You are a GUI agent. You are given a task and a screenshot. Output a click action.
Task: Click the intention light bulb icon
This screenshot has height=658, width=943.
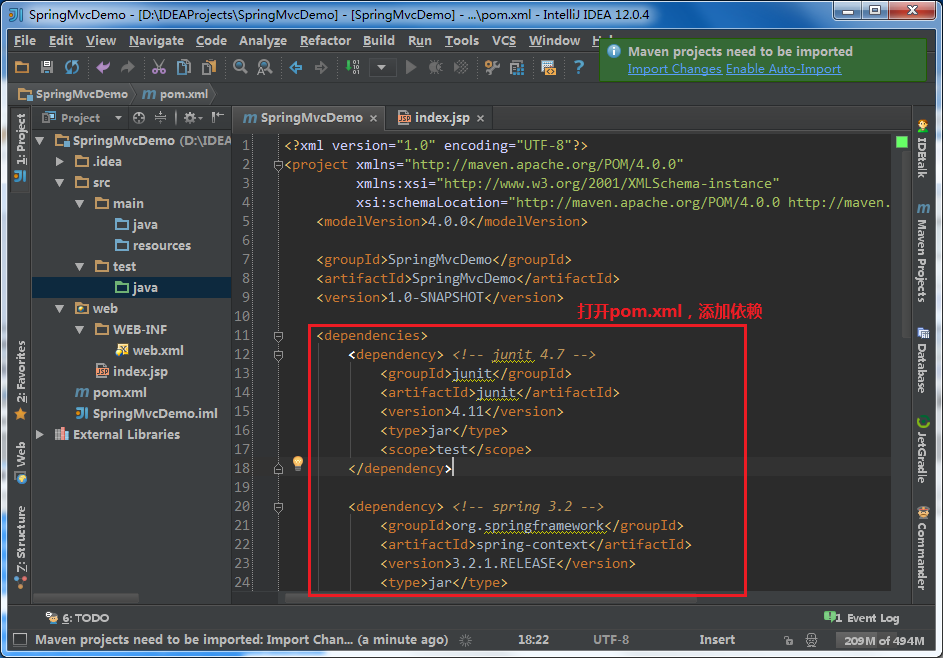pos(298,463)
